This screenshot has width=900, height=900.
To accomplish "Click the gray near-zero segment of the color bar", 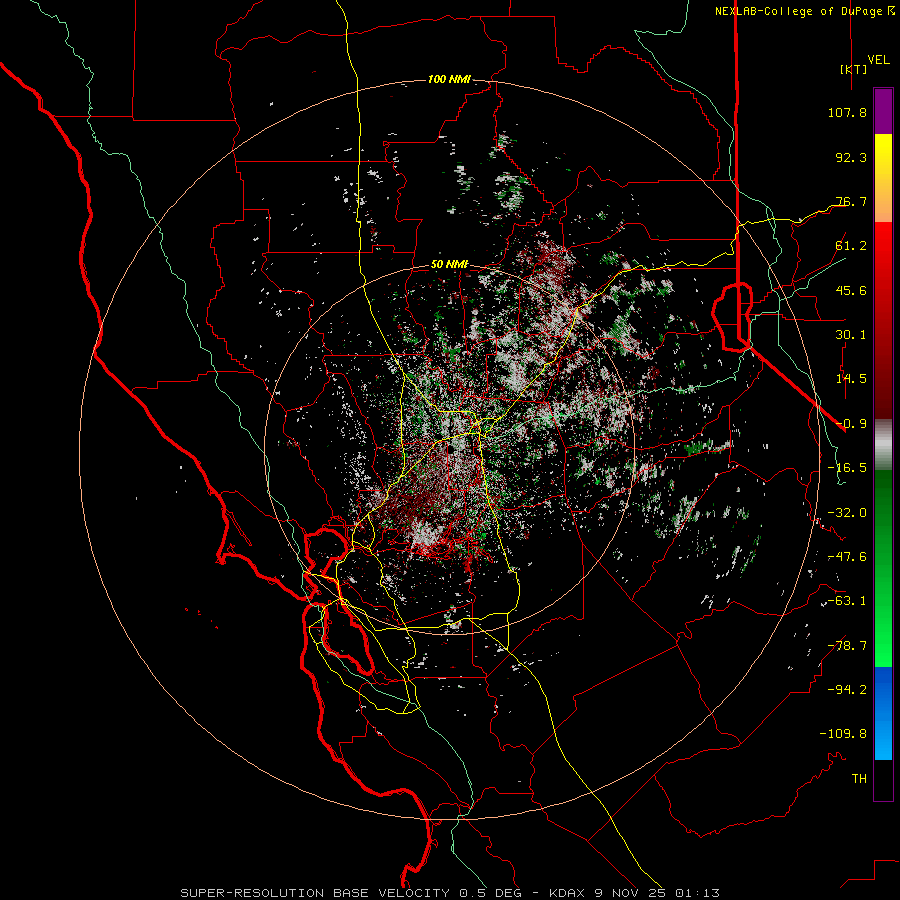I will tap(883, 445).
